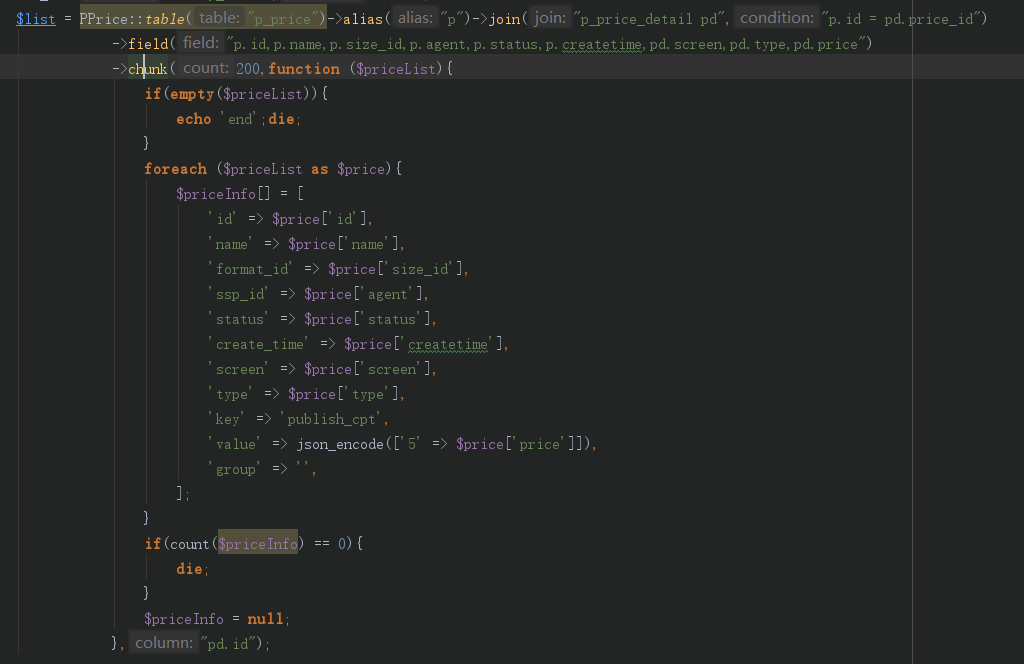Click the foreach keyword
This screenshot has width=1024, height=664.
pos(175,169)
